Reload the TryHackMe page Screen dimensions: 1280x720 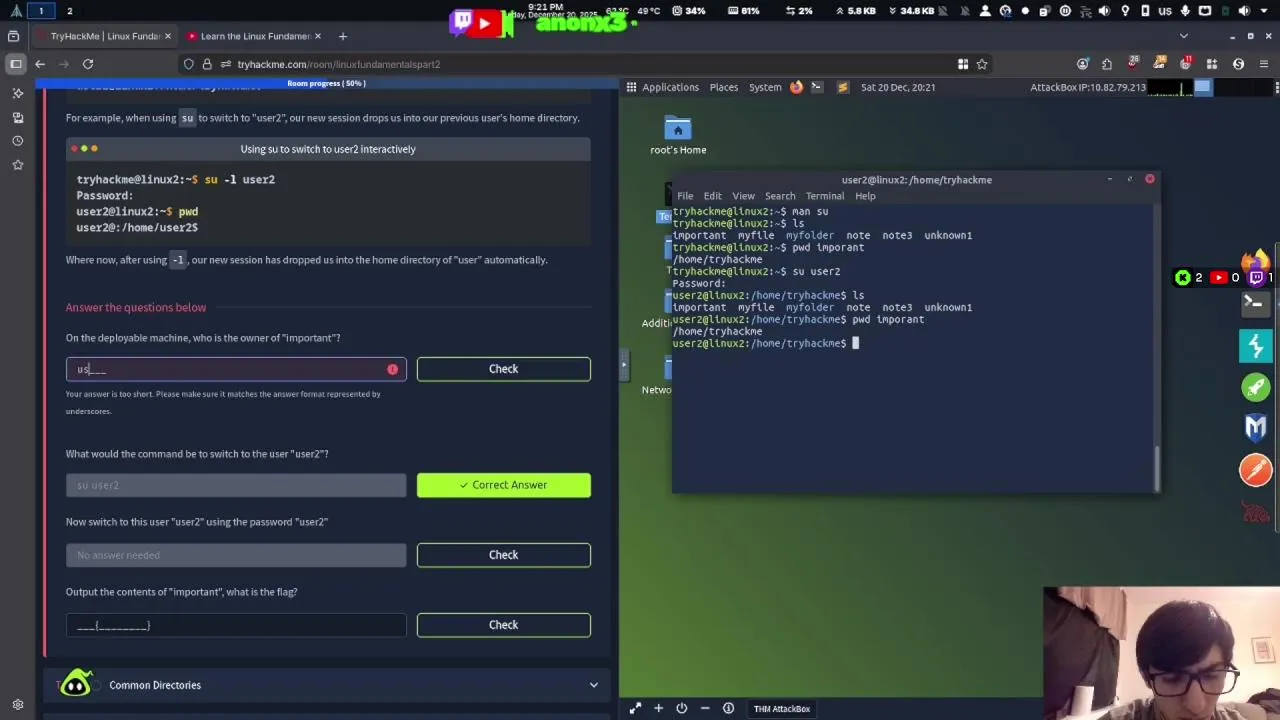tap(88, 64)
